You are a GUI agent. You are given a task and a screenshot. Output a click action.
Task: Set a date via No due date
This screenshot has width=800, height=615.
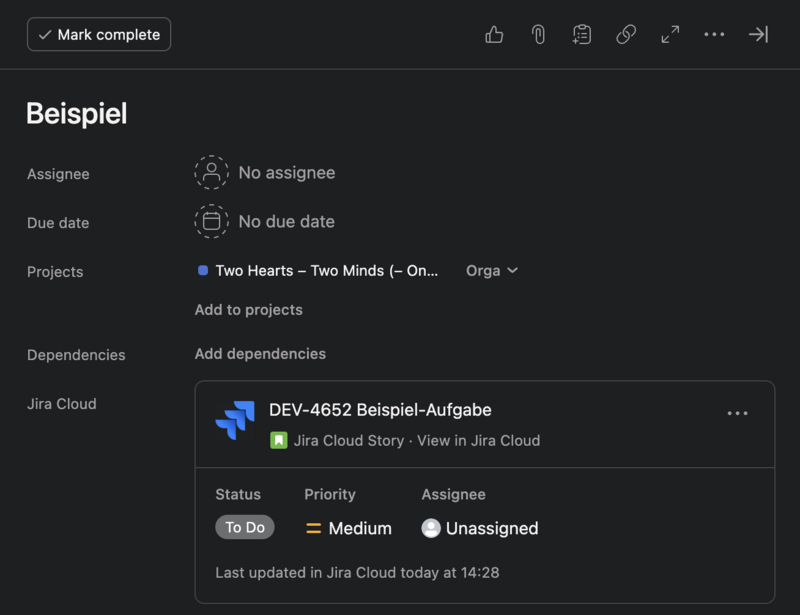click(287, 222)
